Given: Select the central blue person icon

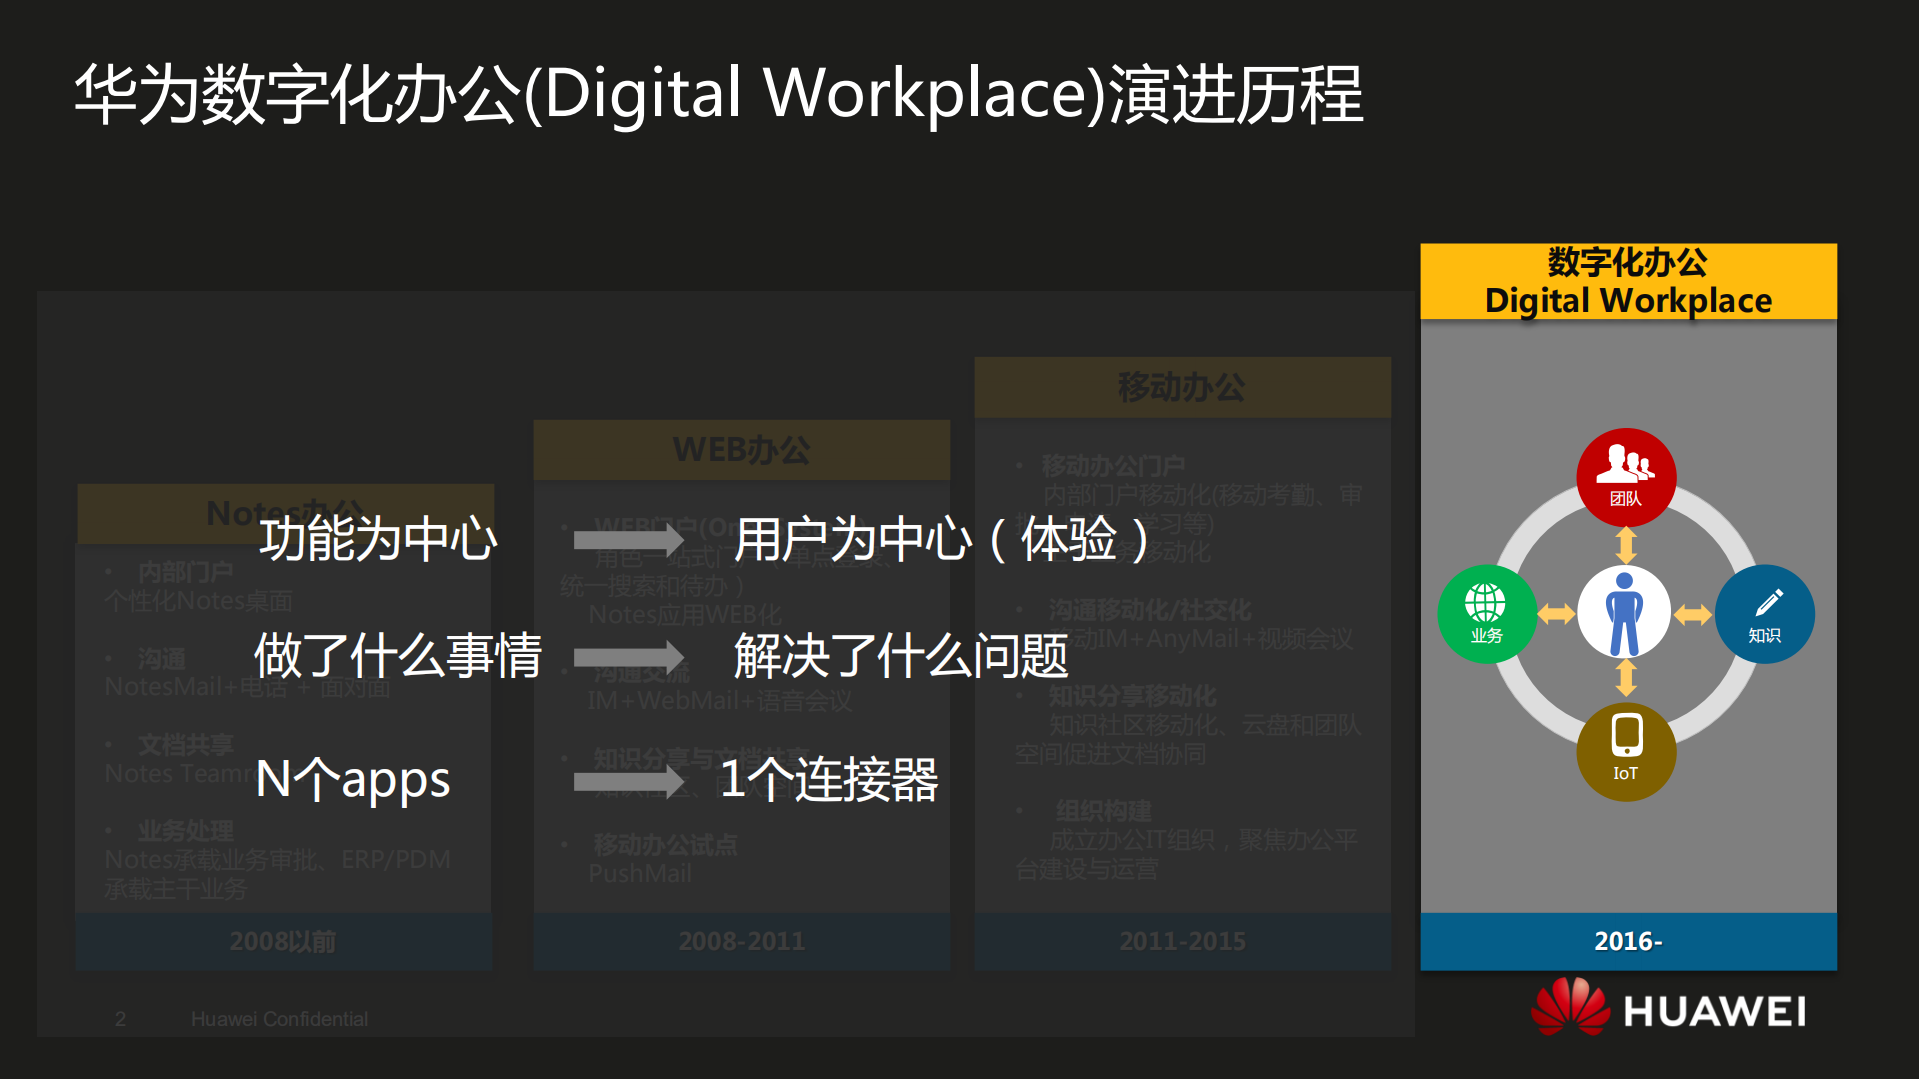Looking at the screenshot, I should tap(1624, 610).
